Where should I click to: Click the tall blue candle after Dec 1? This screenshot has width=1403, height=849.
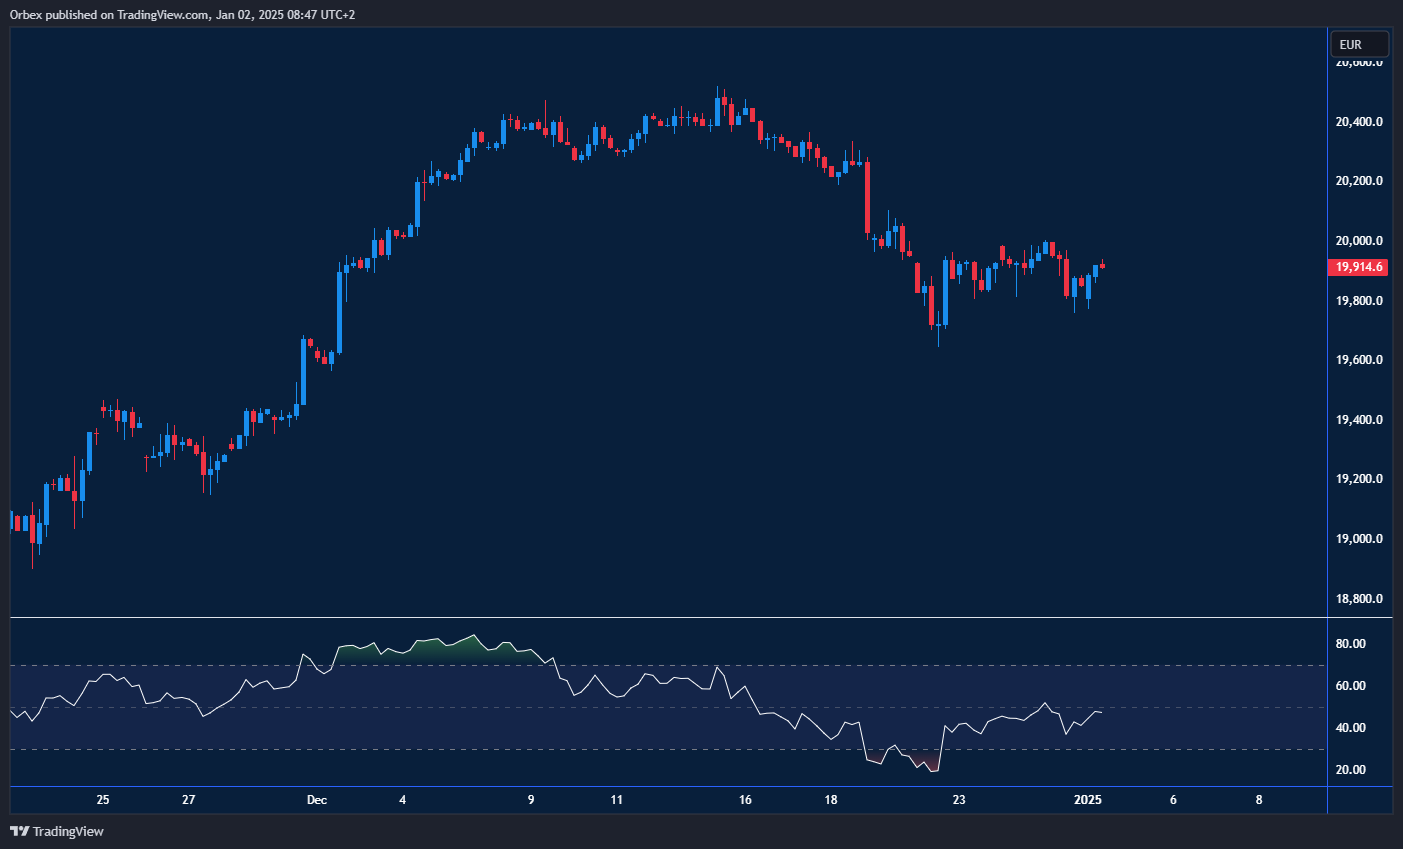(340, 310)
